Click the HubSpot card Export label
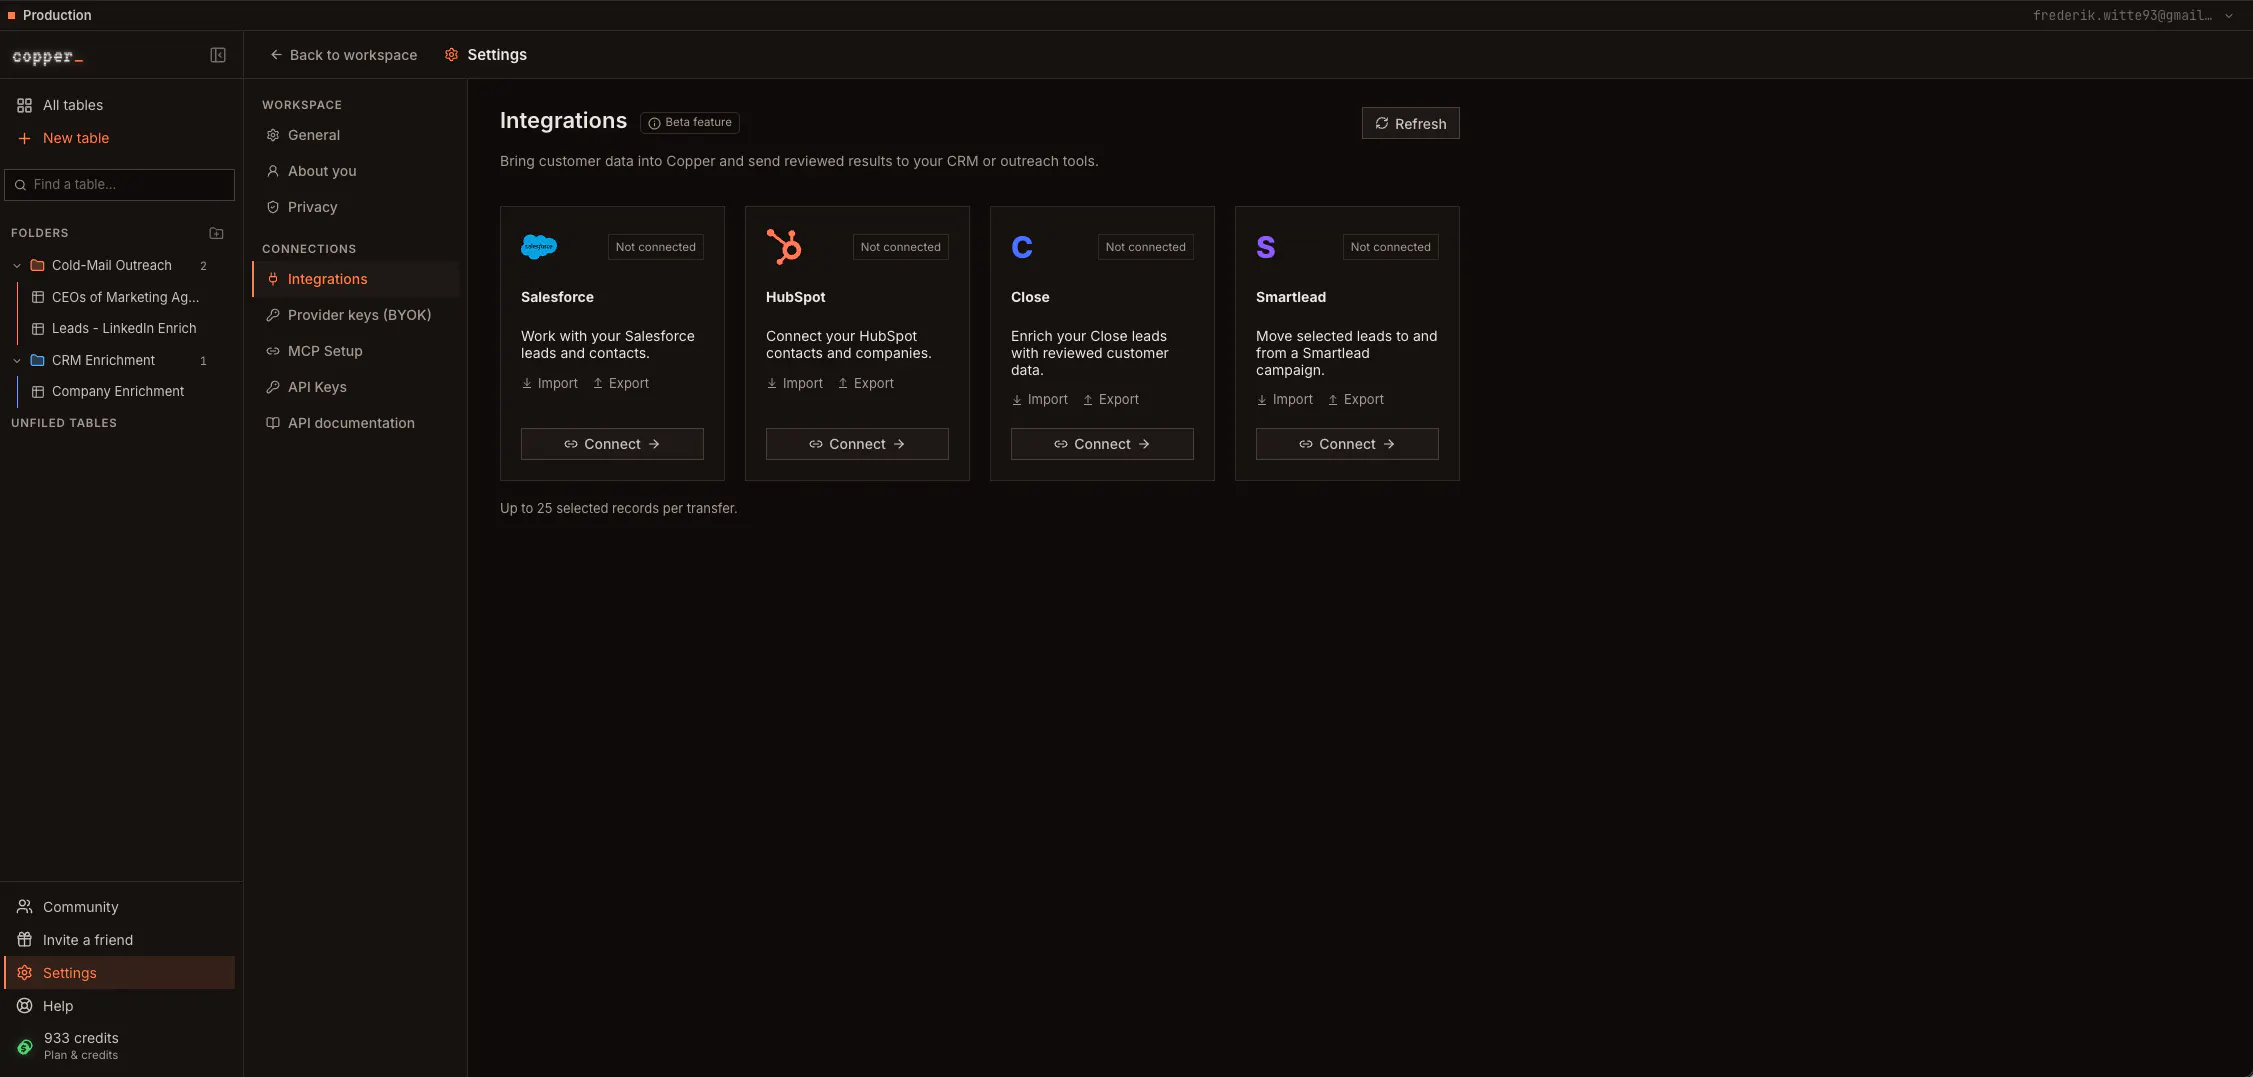Viewport: 2253px width, 1077px height. pos(866,383)
